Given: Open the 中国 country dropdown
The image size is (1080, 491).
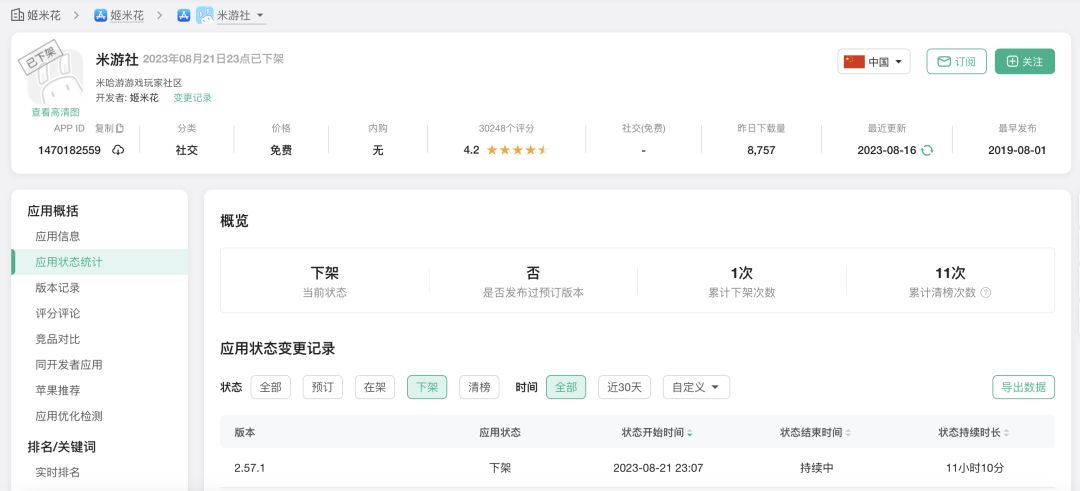Looking at the screenshot, I should coord(874,62).
